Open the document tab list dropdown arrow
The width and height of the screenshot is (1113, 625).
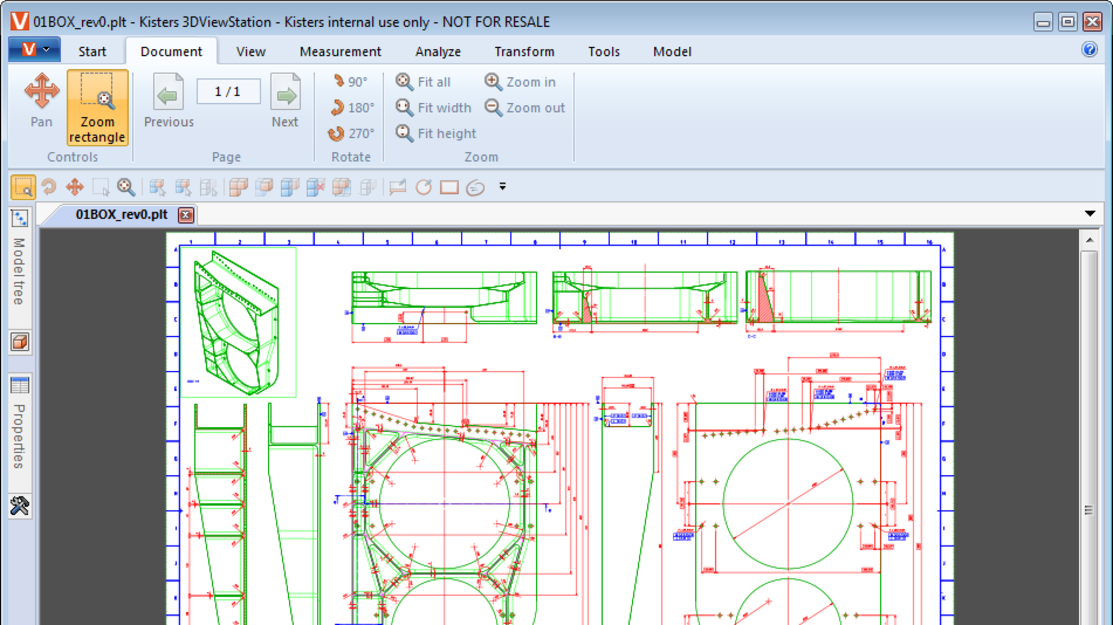(1090, 214)
